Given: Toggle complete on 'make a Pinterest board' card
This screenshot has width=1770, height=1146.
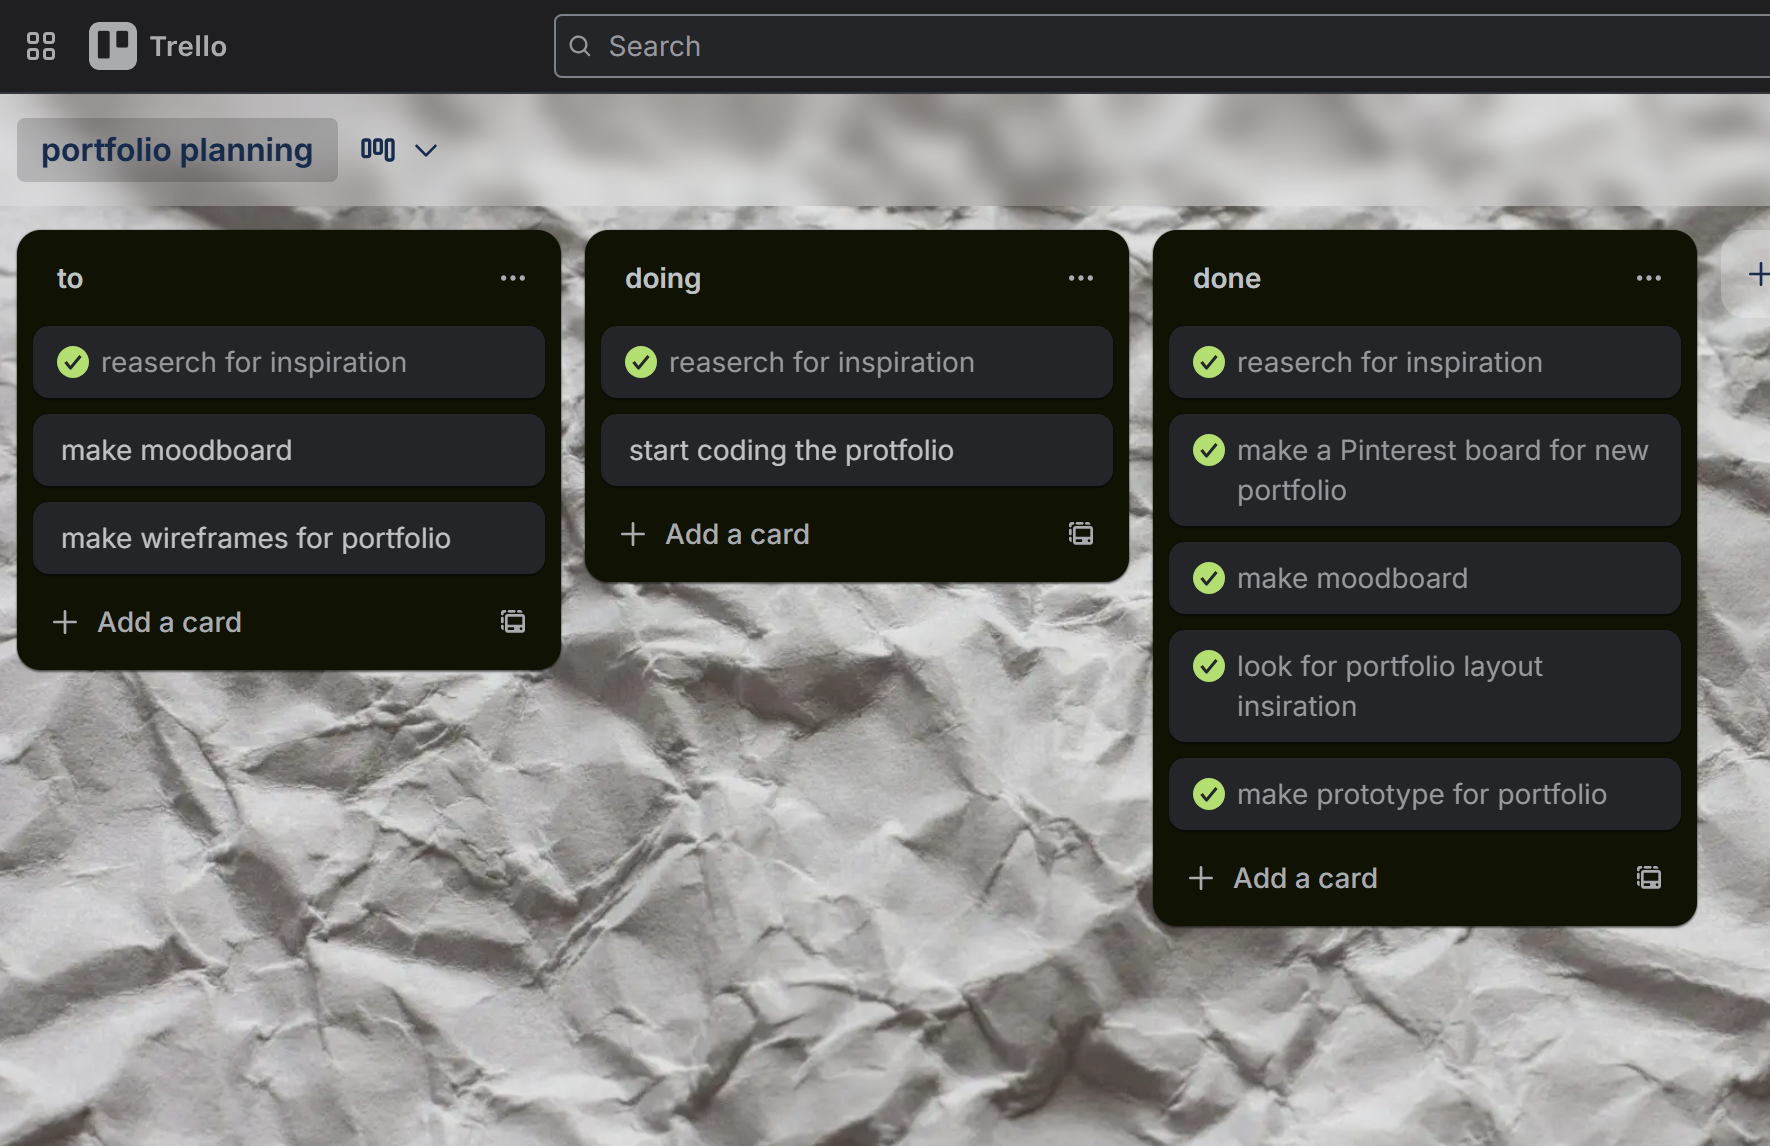Looking at the screenshot, I should [1209, 450].
